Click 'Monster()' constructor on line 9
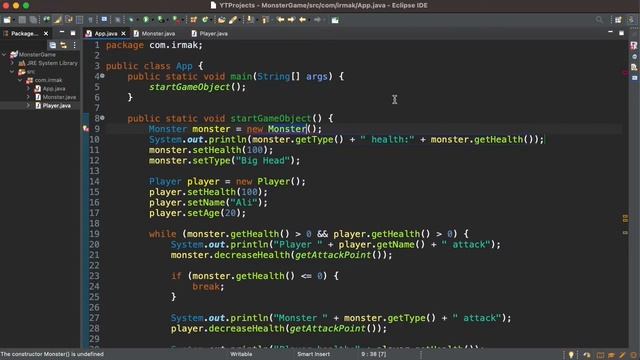 292,129
